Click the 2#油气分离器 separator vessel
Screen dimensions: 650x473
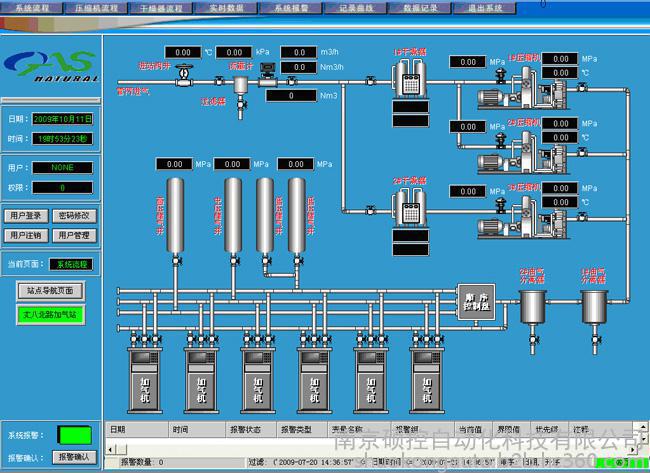point(533,307)
